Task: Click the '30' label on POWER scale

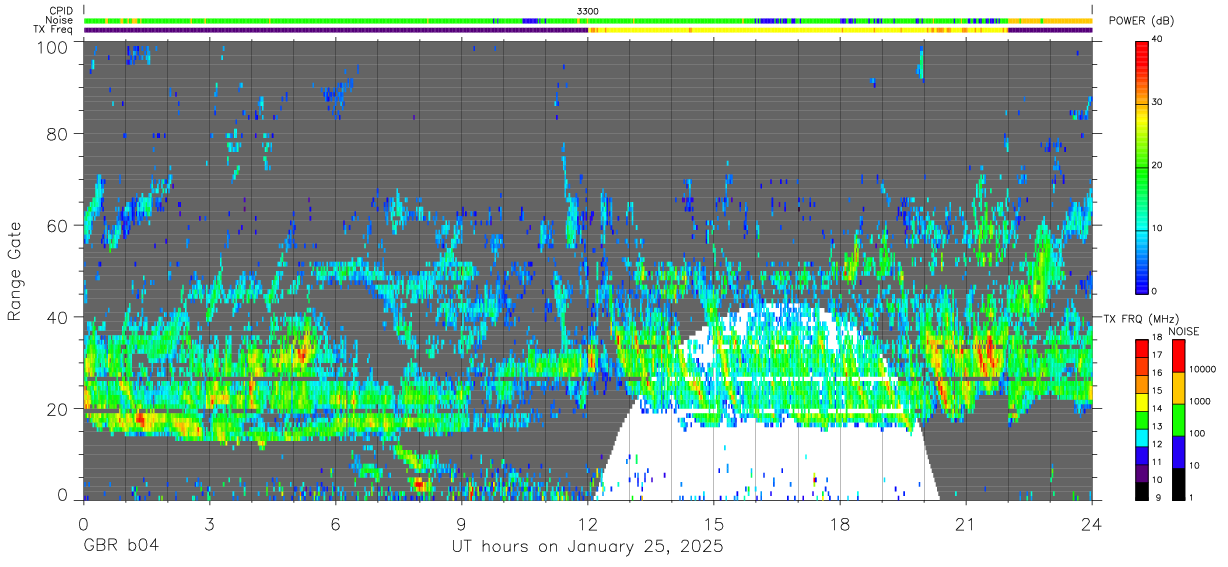Action: (1157, 102)
